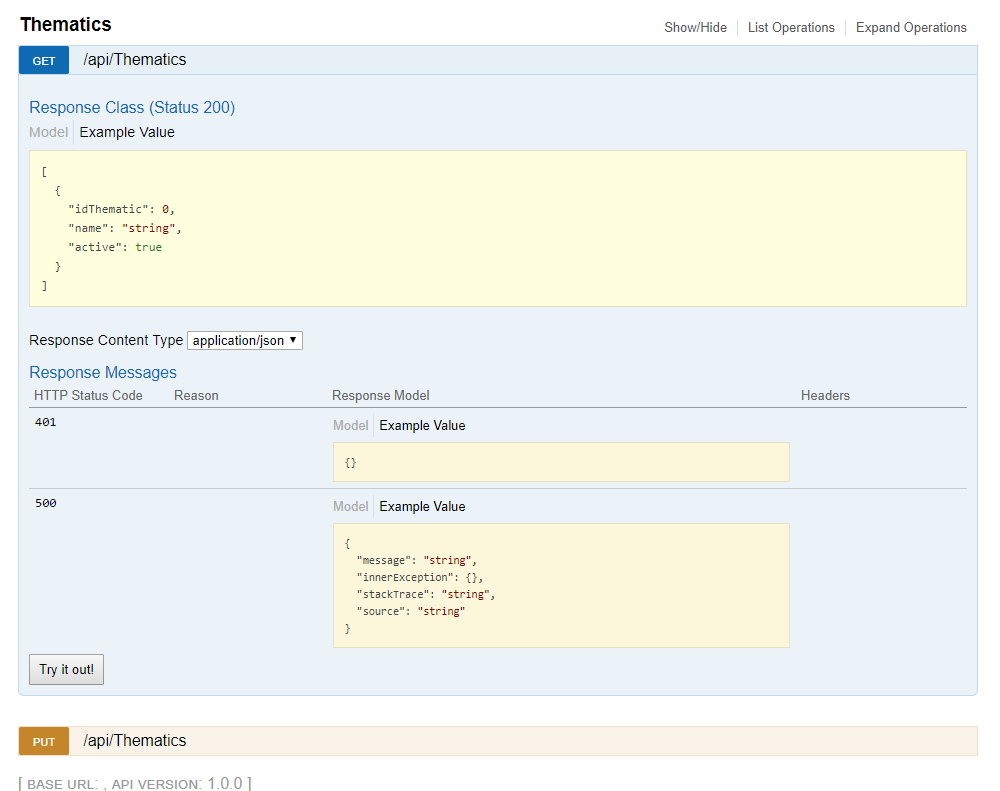Switch to Model tab for Status 200 response
This screenshot has height=791, width=1000.
point(48,132)
